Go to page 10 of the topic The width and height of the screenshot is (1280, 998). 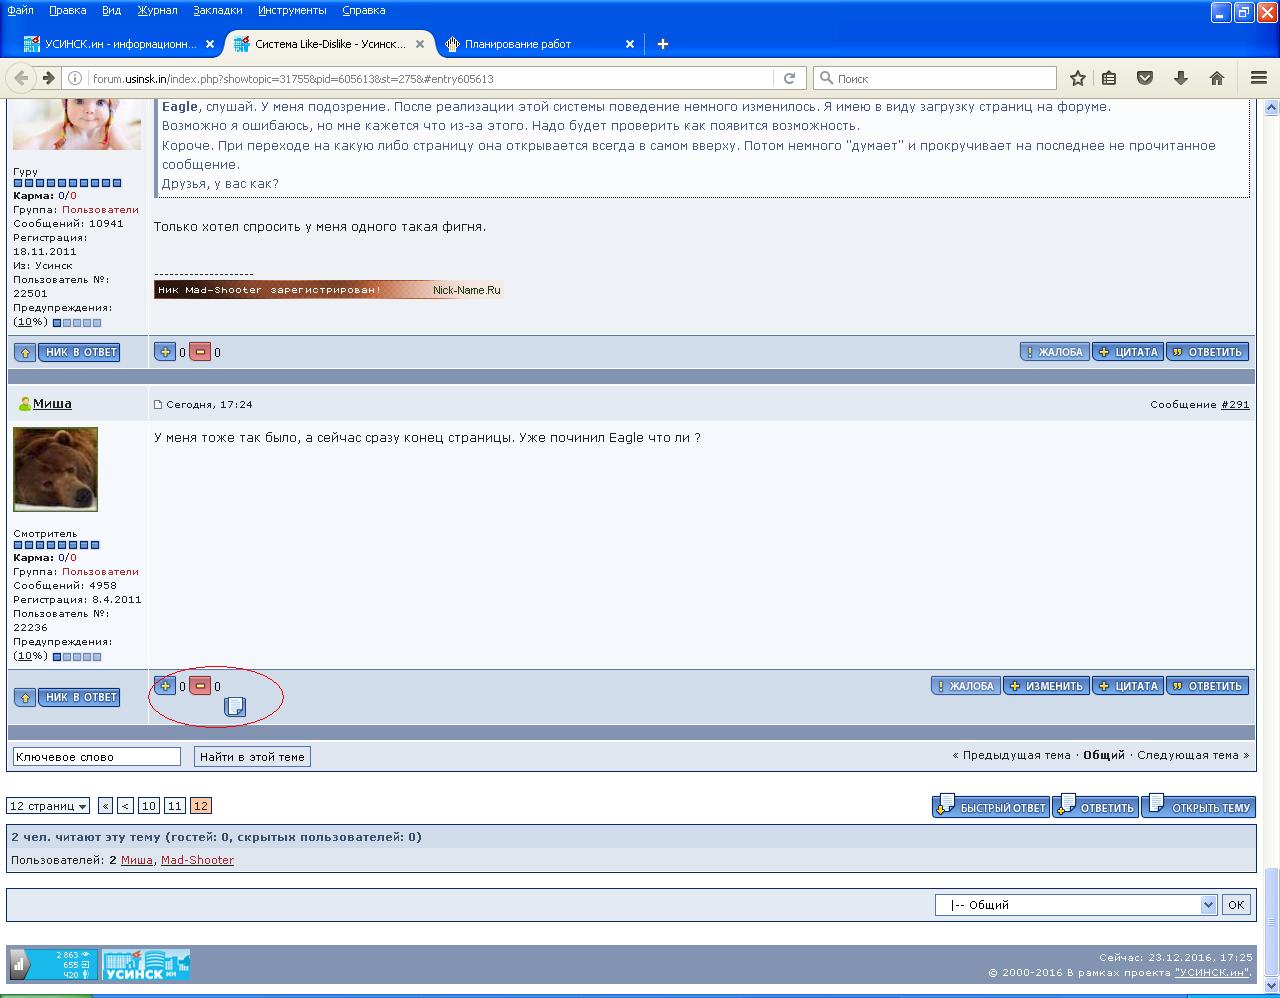[x=149, y=806]
